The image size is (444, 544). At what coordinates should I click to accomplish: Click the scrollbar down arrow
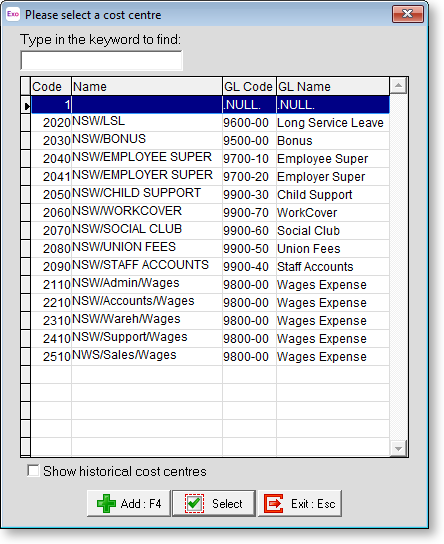(x=398, y=449)
